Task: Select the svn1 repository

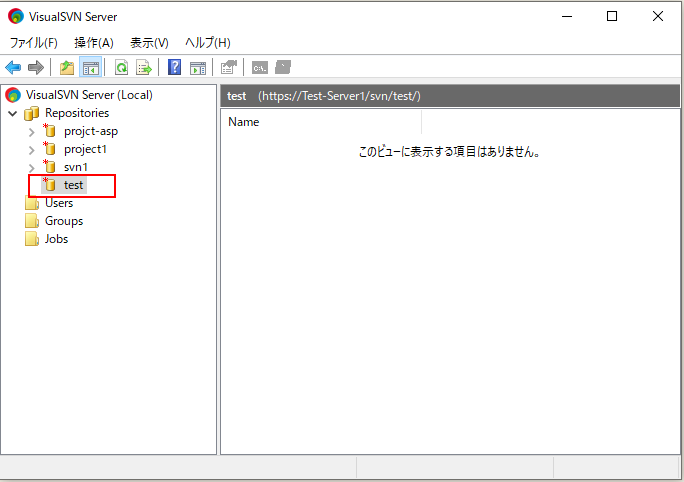Action: pos(75,167)
